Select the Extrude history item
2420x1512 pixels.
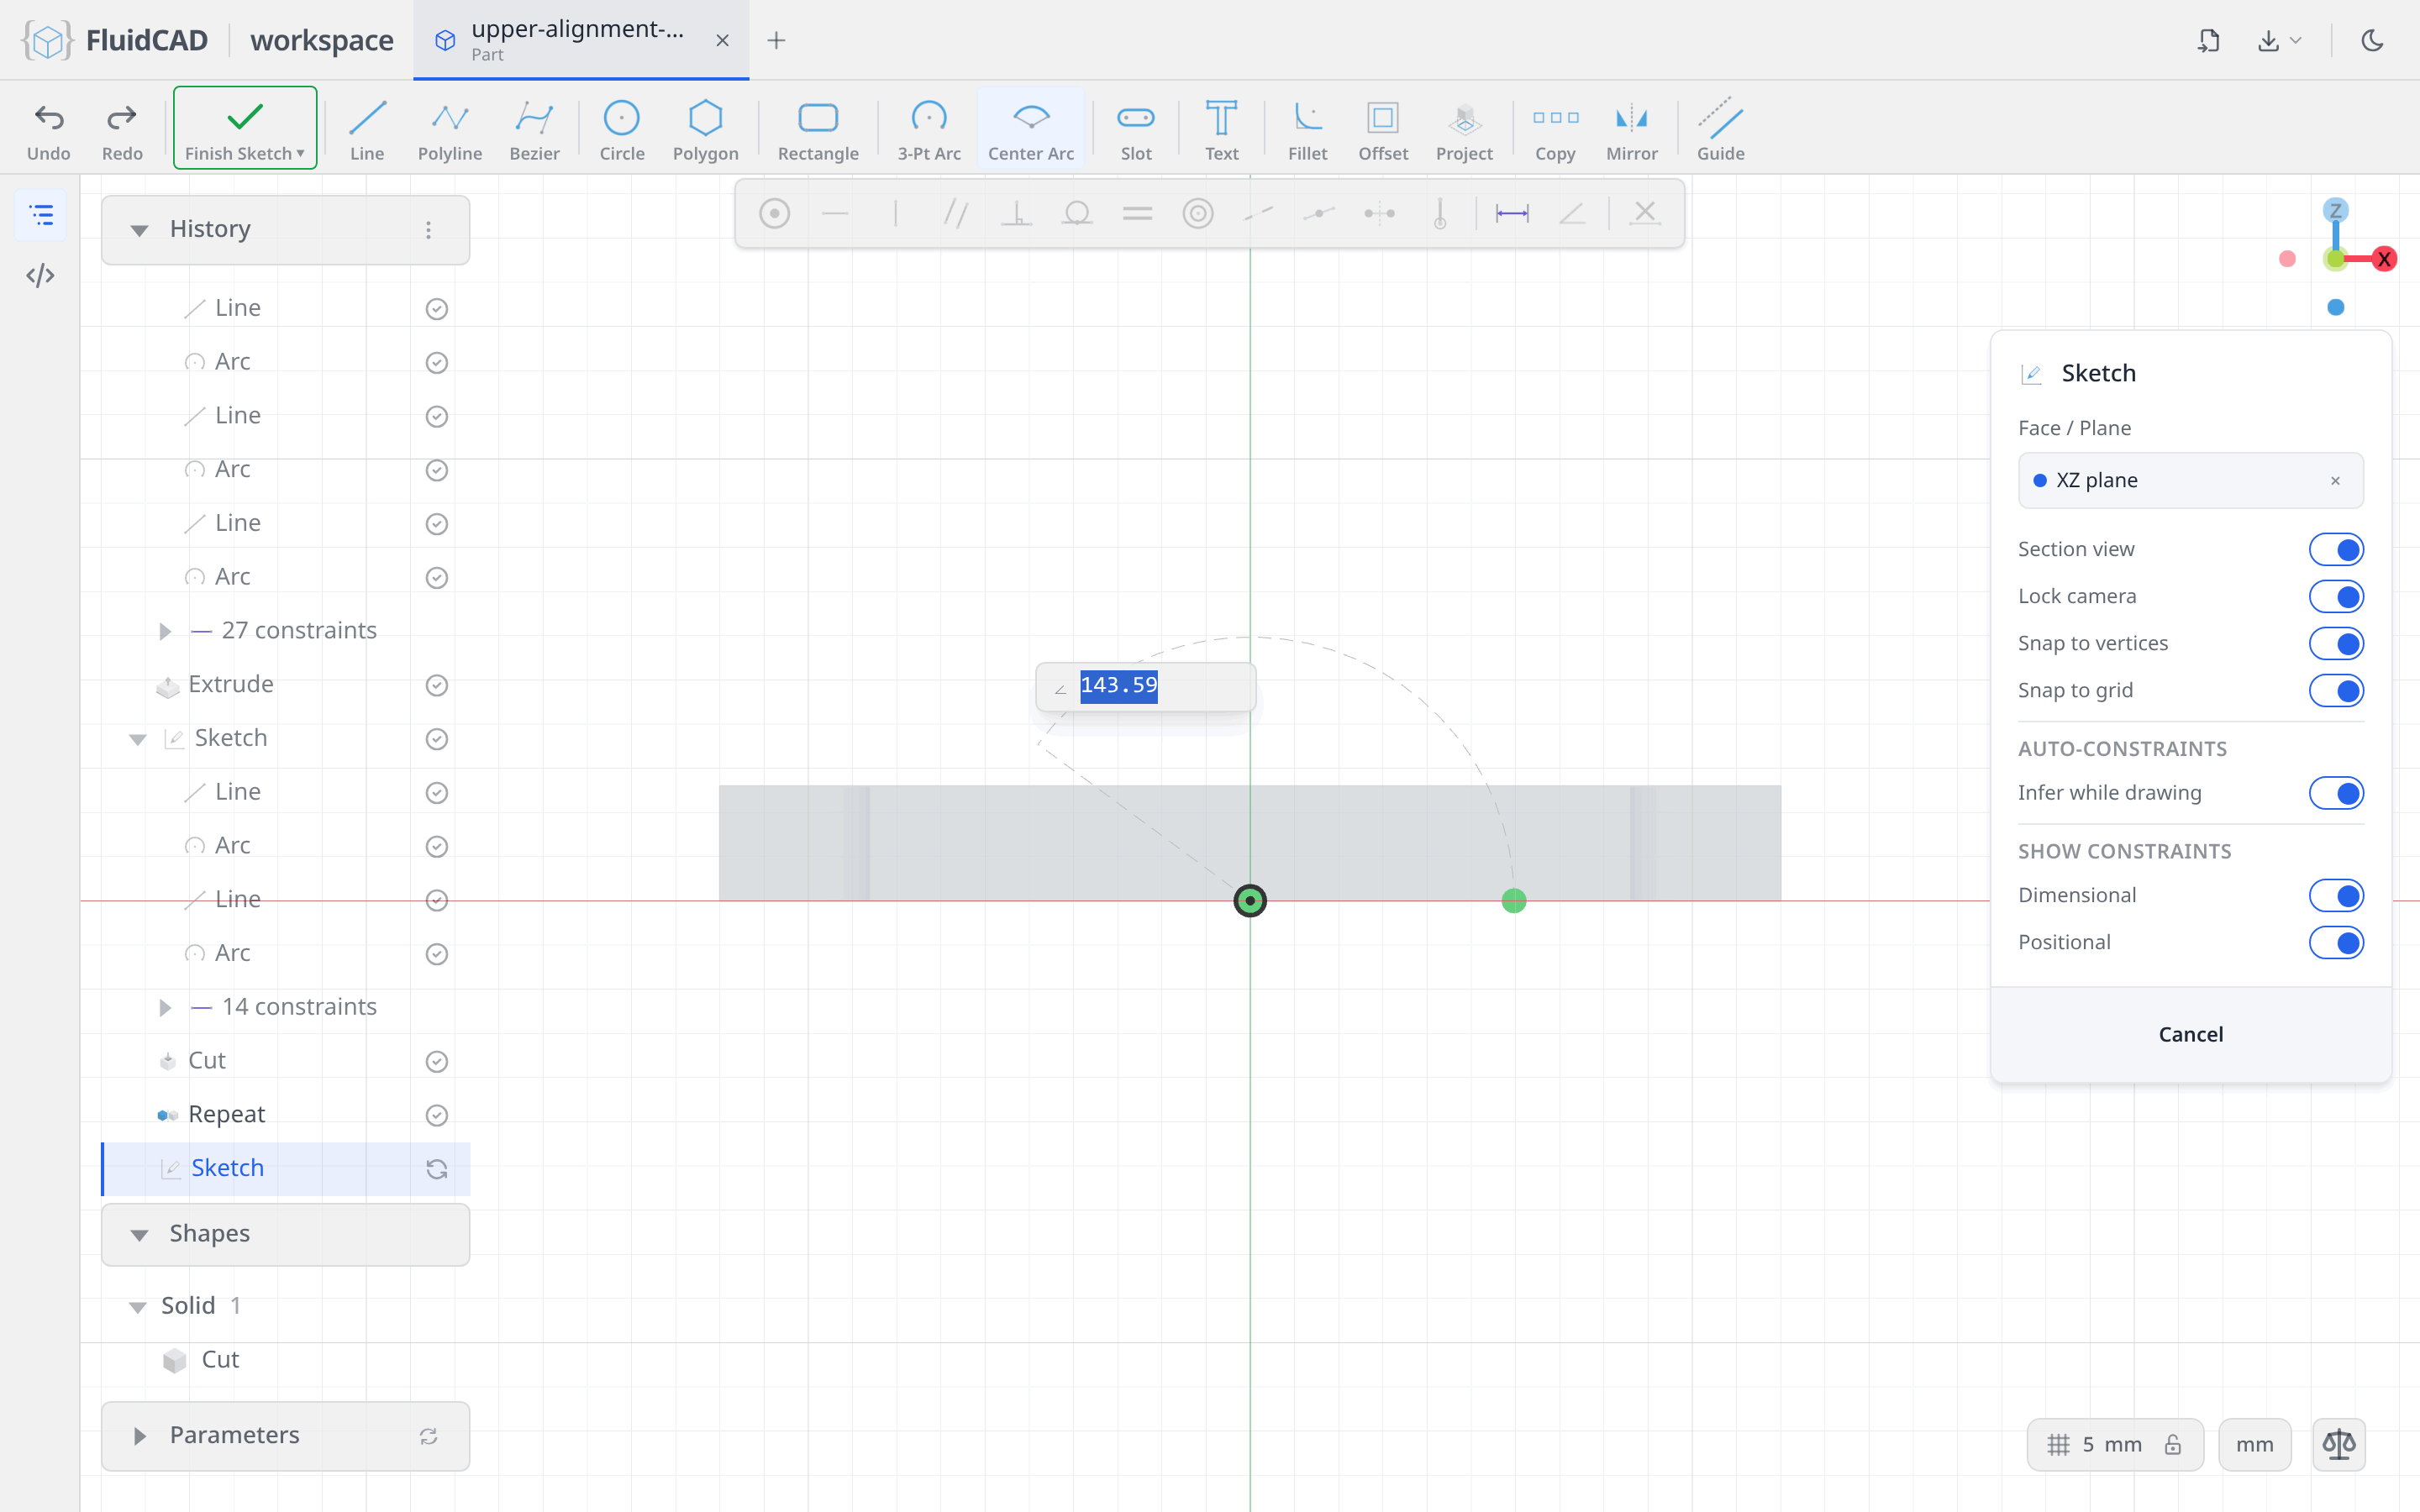click(285, 684)
